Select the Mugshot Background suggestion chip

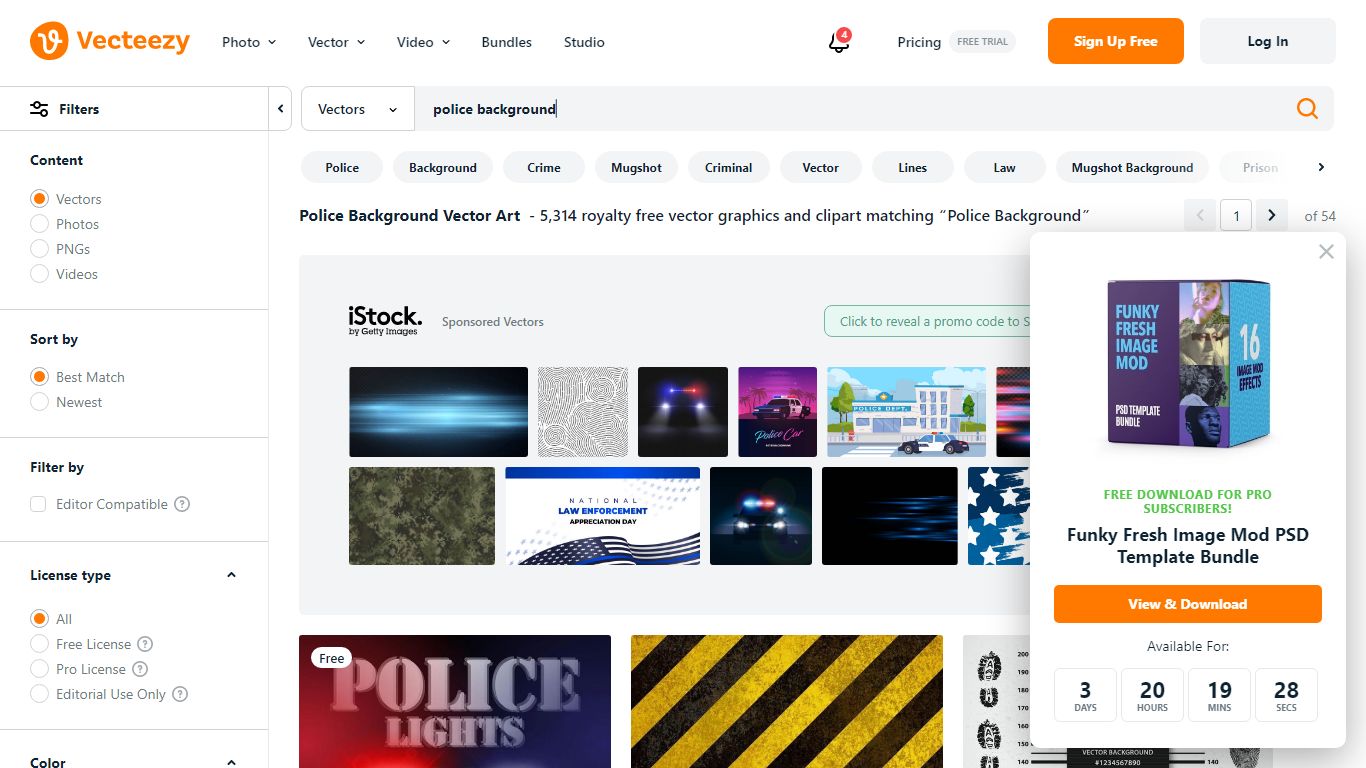[x=1132, y=167]
